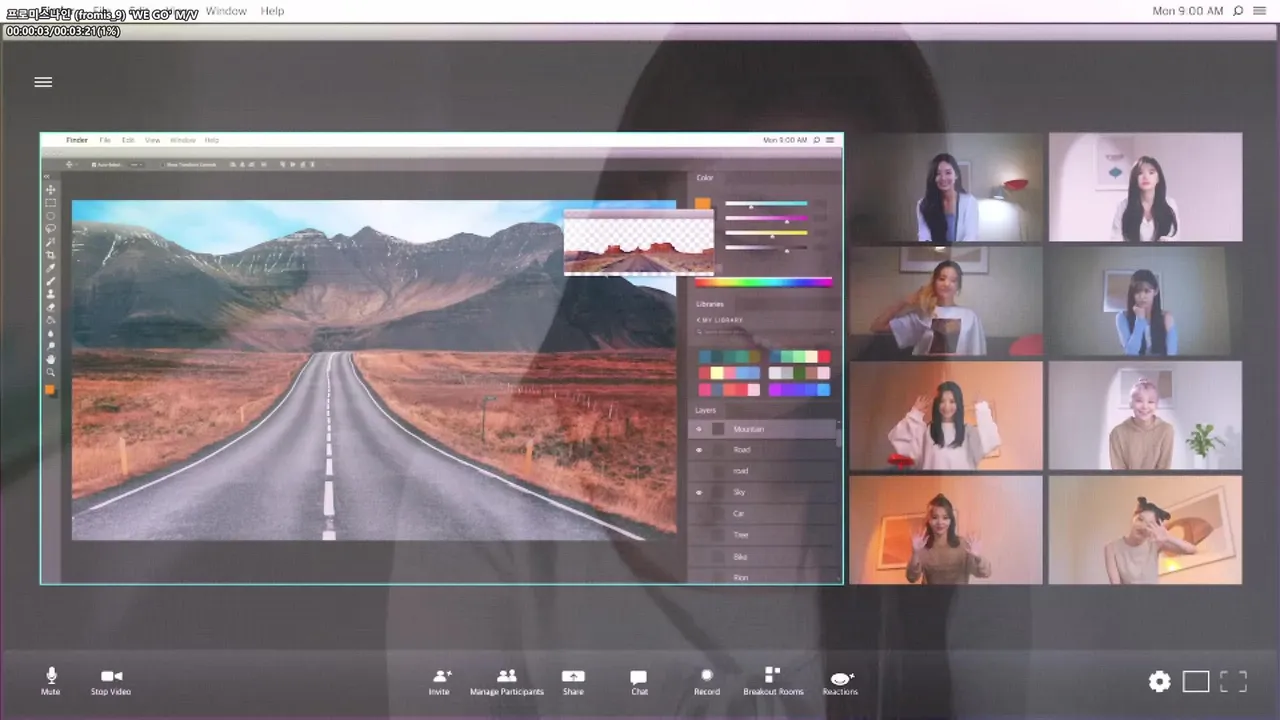Image resolution: width=1280 pixels, height=720 pixels.
Task: Open Manage Participants
Action: (x=507, y=682)
